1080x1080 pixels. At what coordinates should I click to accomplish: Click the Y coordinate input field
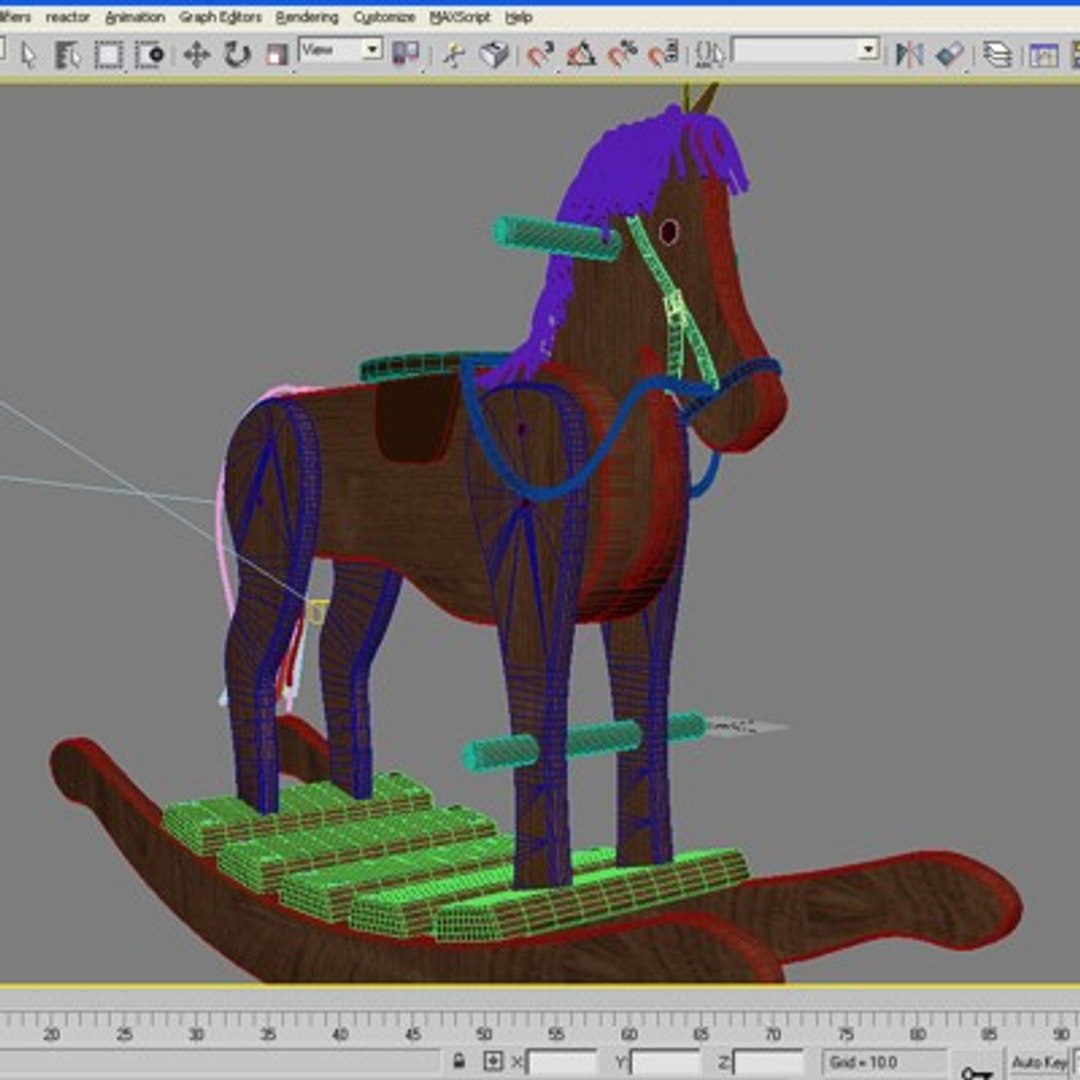(x=665, y=1062)
